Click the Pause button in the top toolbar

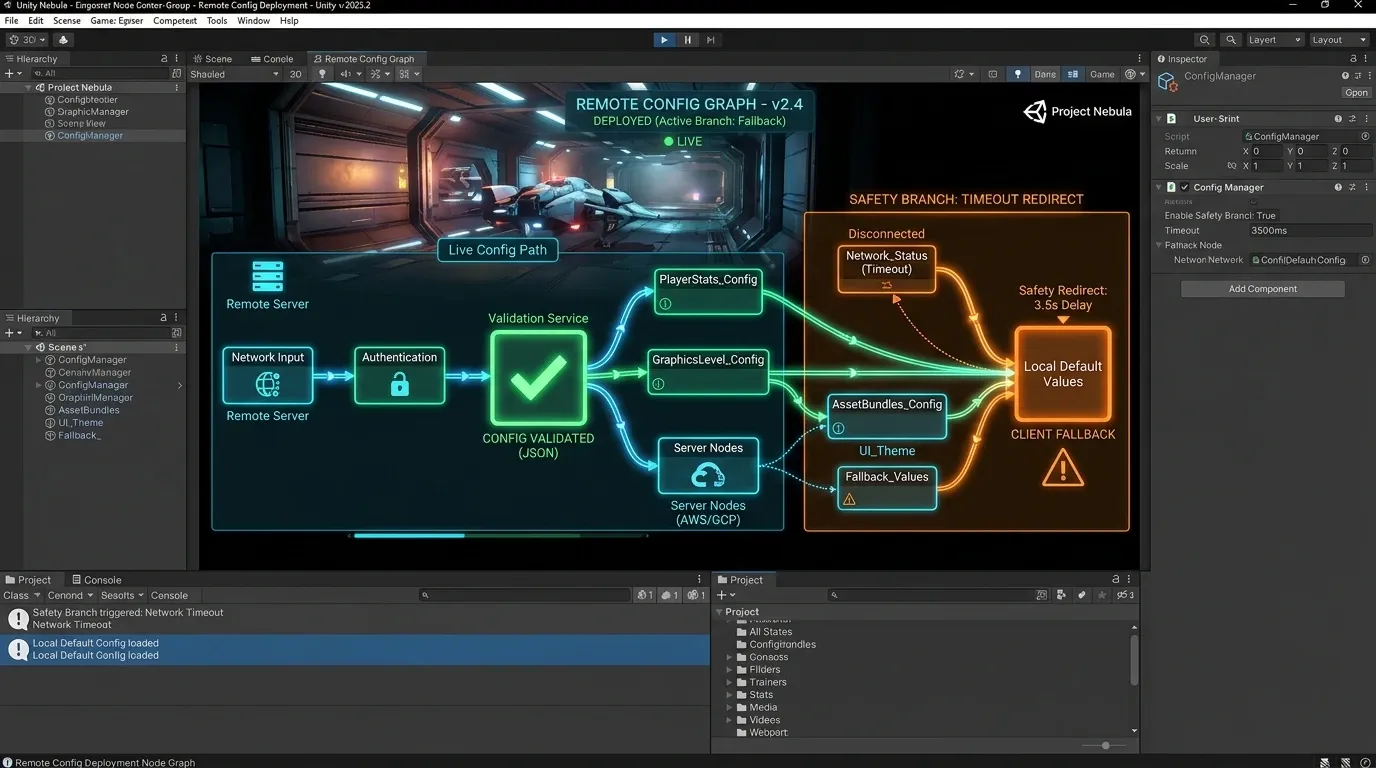pyautogui.click(x=688, y=40)
